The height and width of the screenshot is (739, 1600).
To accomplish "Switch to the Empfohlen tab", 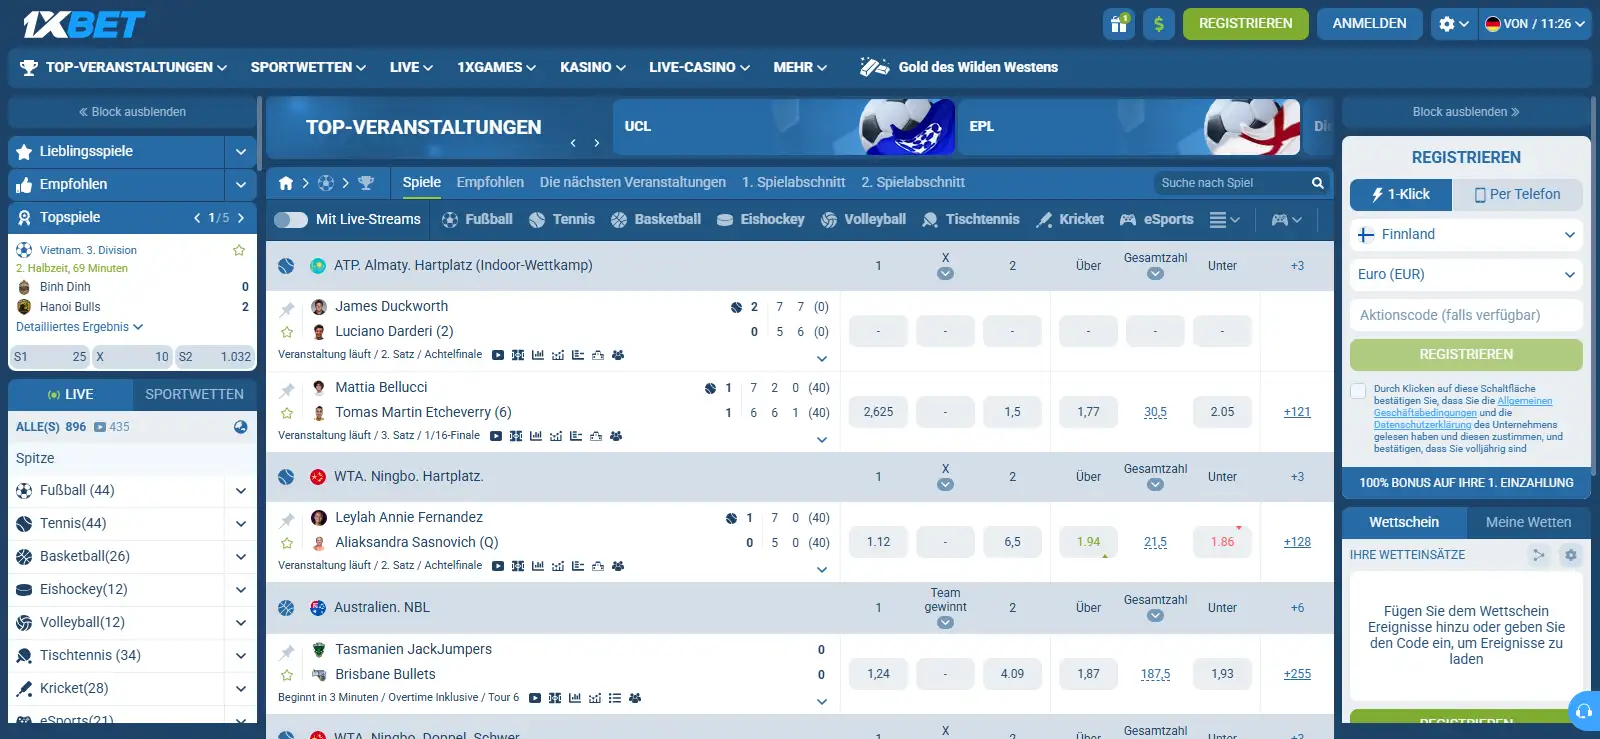I will tap(490, 183).
